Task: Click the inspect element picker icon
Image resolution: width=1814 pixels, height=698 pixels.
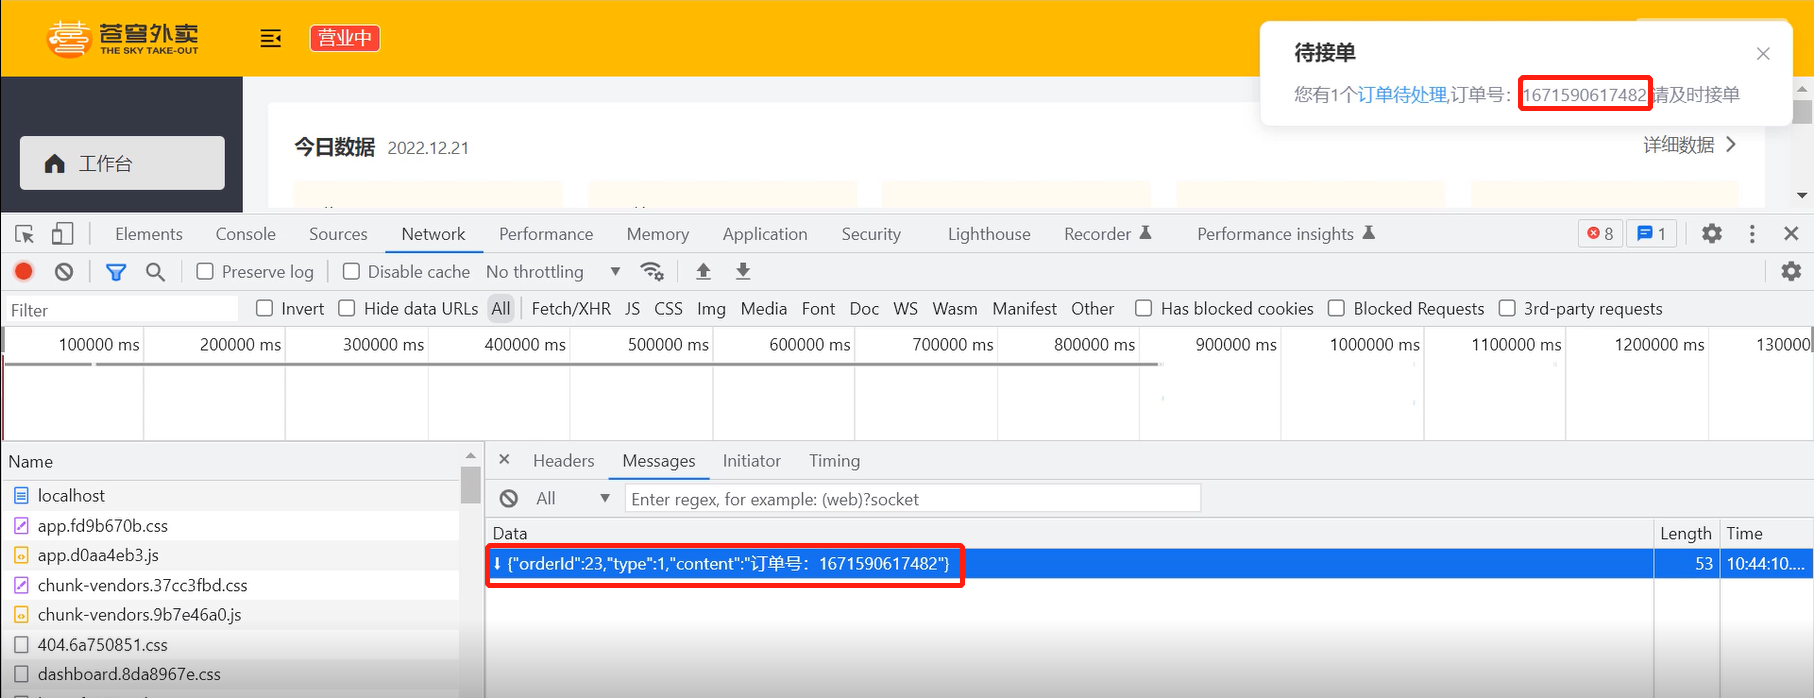Action: coord(25,234)
